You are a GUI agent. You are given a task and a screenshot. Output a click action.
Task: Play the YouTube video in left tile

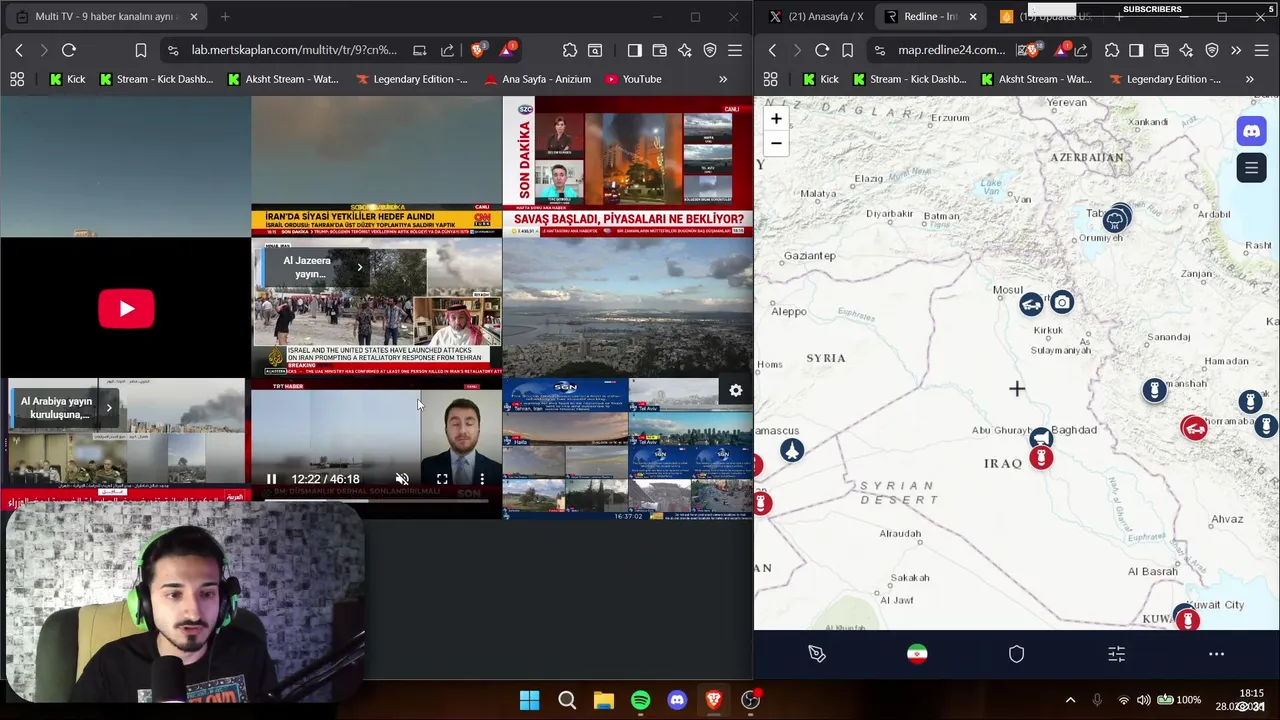point(126,309)
